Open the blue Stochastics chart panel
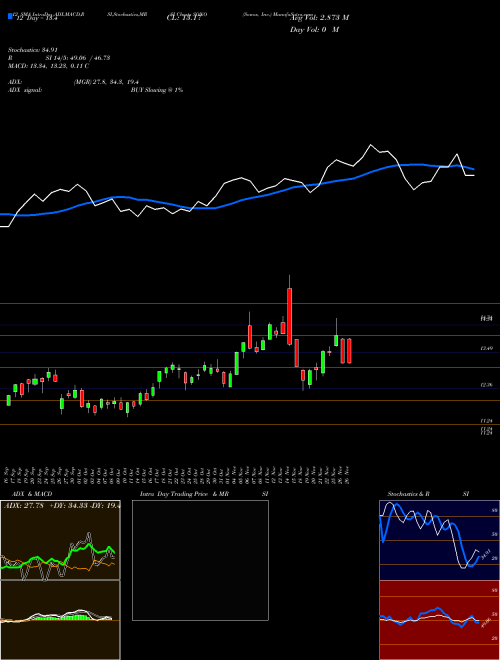The image size is (500, 660). (x=439, y=540)
